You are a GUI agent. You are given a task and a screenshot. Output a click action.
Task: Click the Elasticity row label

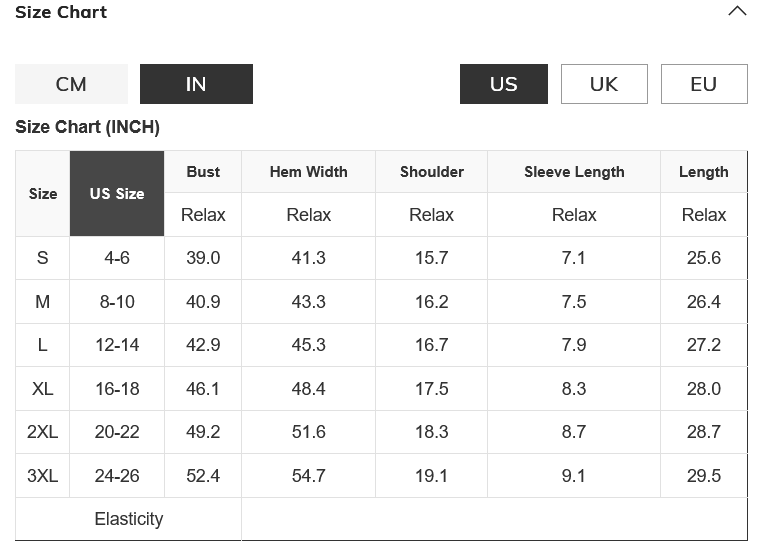[128, 519]
